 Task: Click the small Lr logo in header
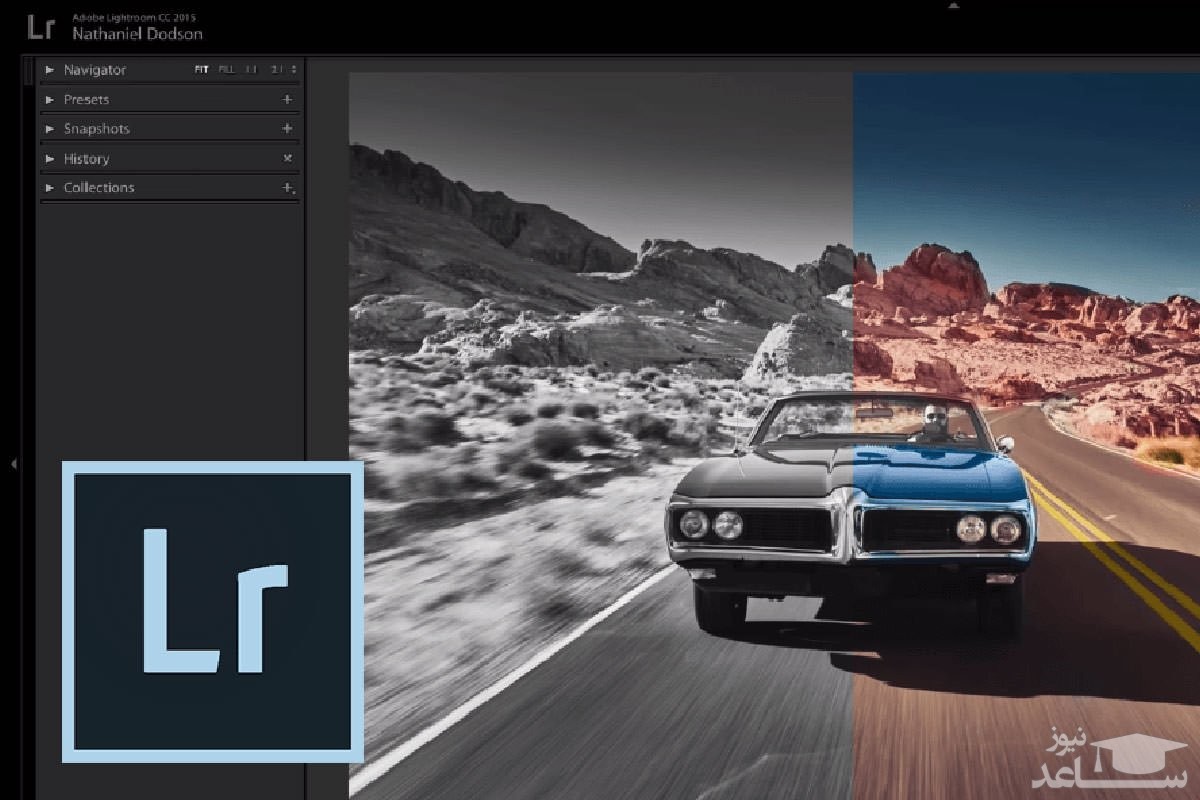(41, 27)
